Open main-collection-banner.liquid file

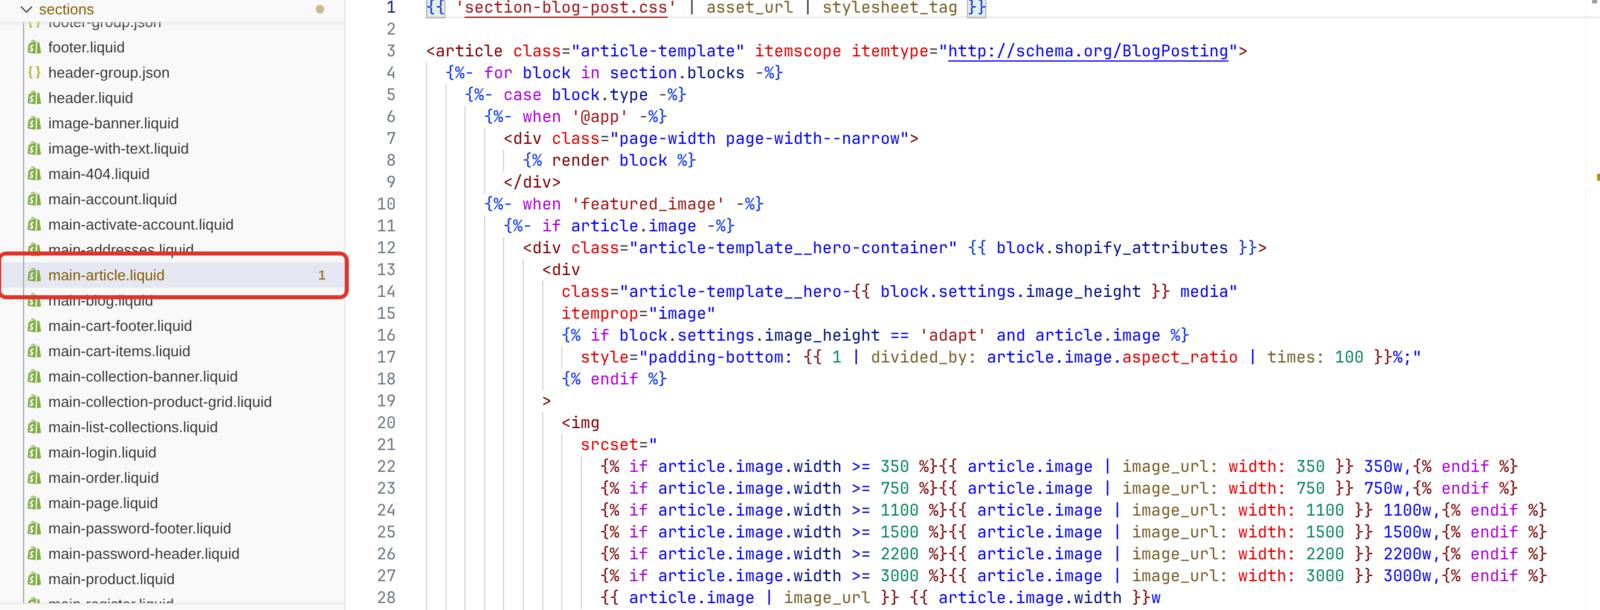(142, 376)
